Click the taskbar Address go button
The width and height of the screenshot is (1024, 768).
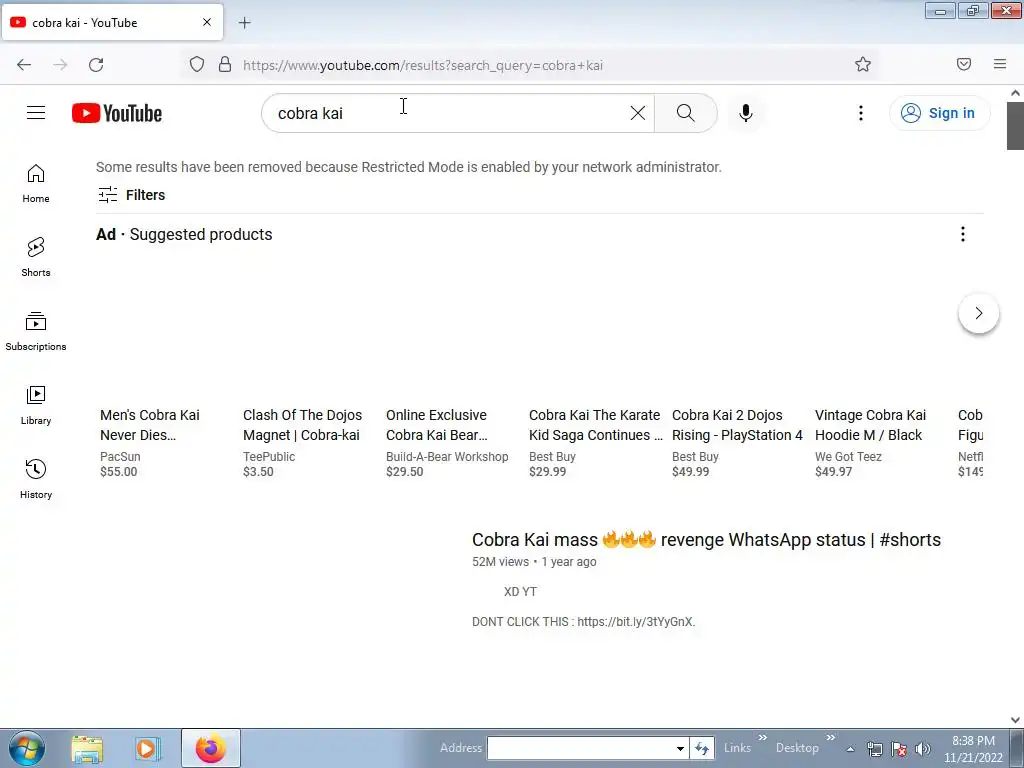tap(702, 748)
